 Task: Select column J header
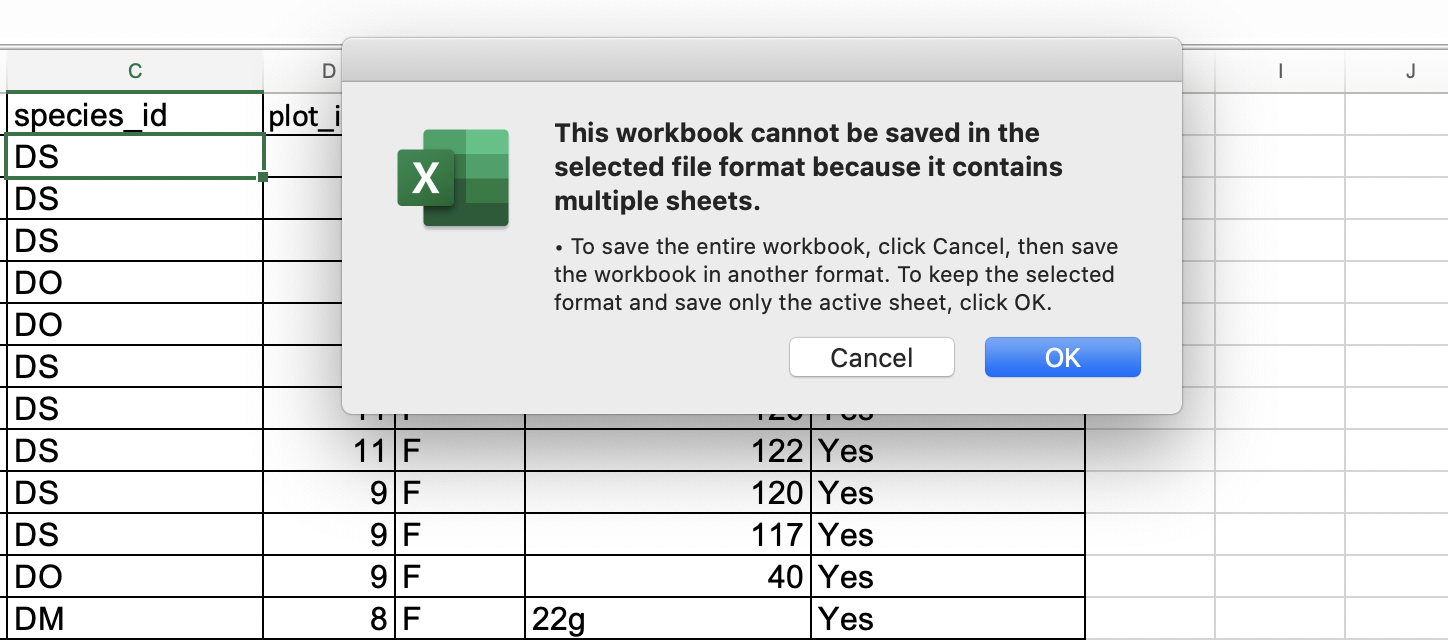tap(1410, 71)
